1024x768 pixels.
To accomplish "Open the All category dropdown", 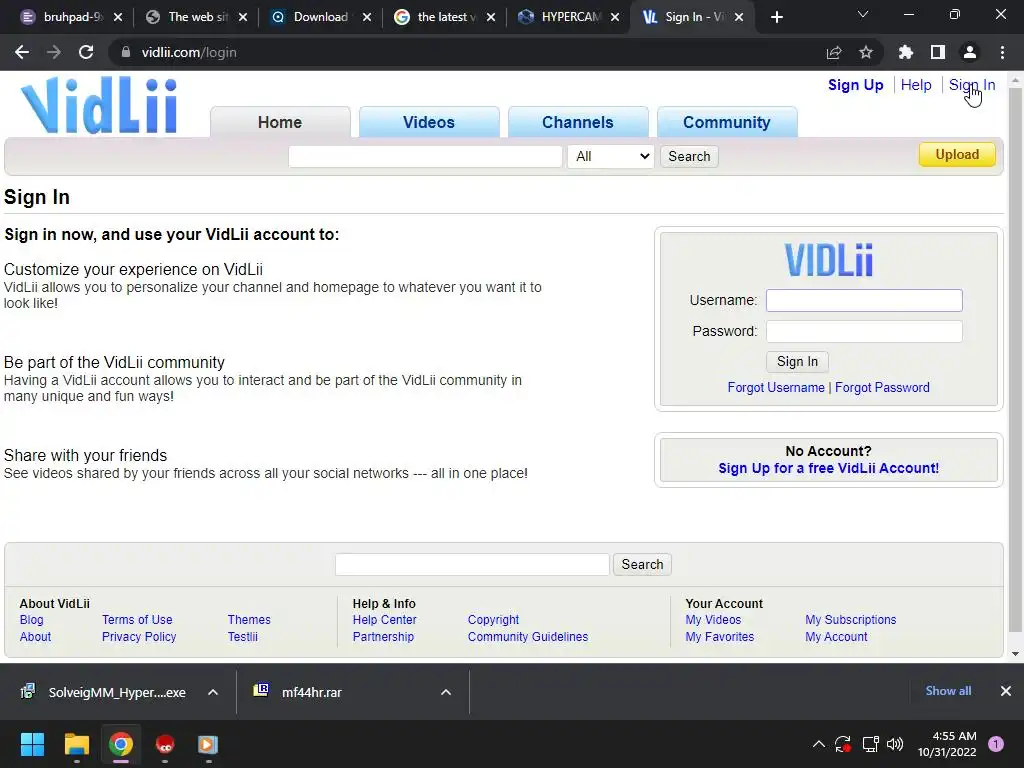I will click(x=611, y=156).
